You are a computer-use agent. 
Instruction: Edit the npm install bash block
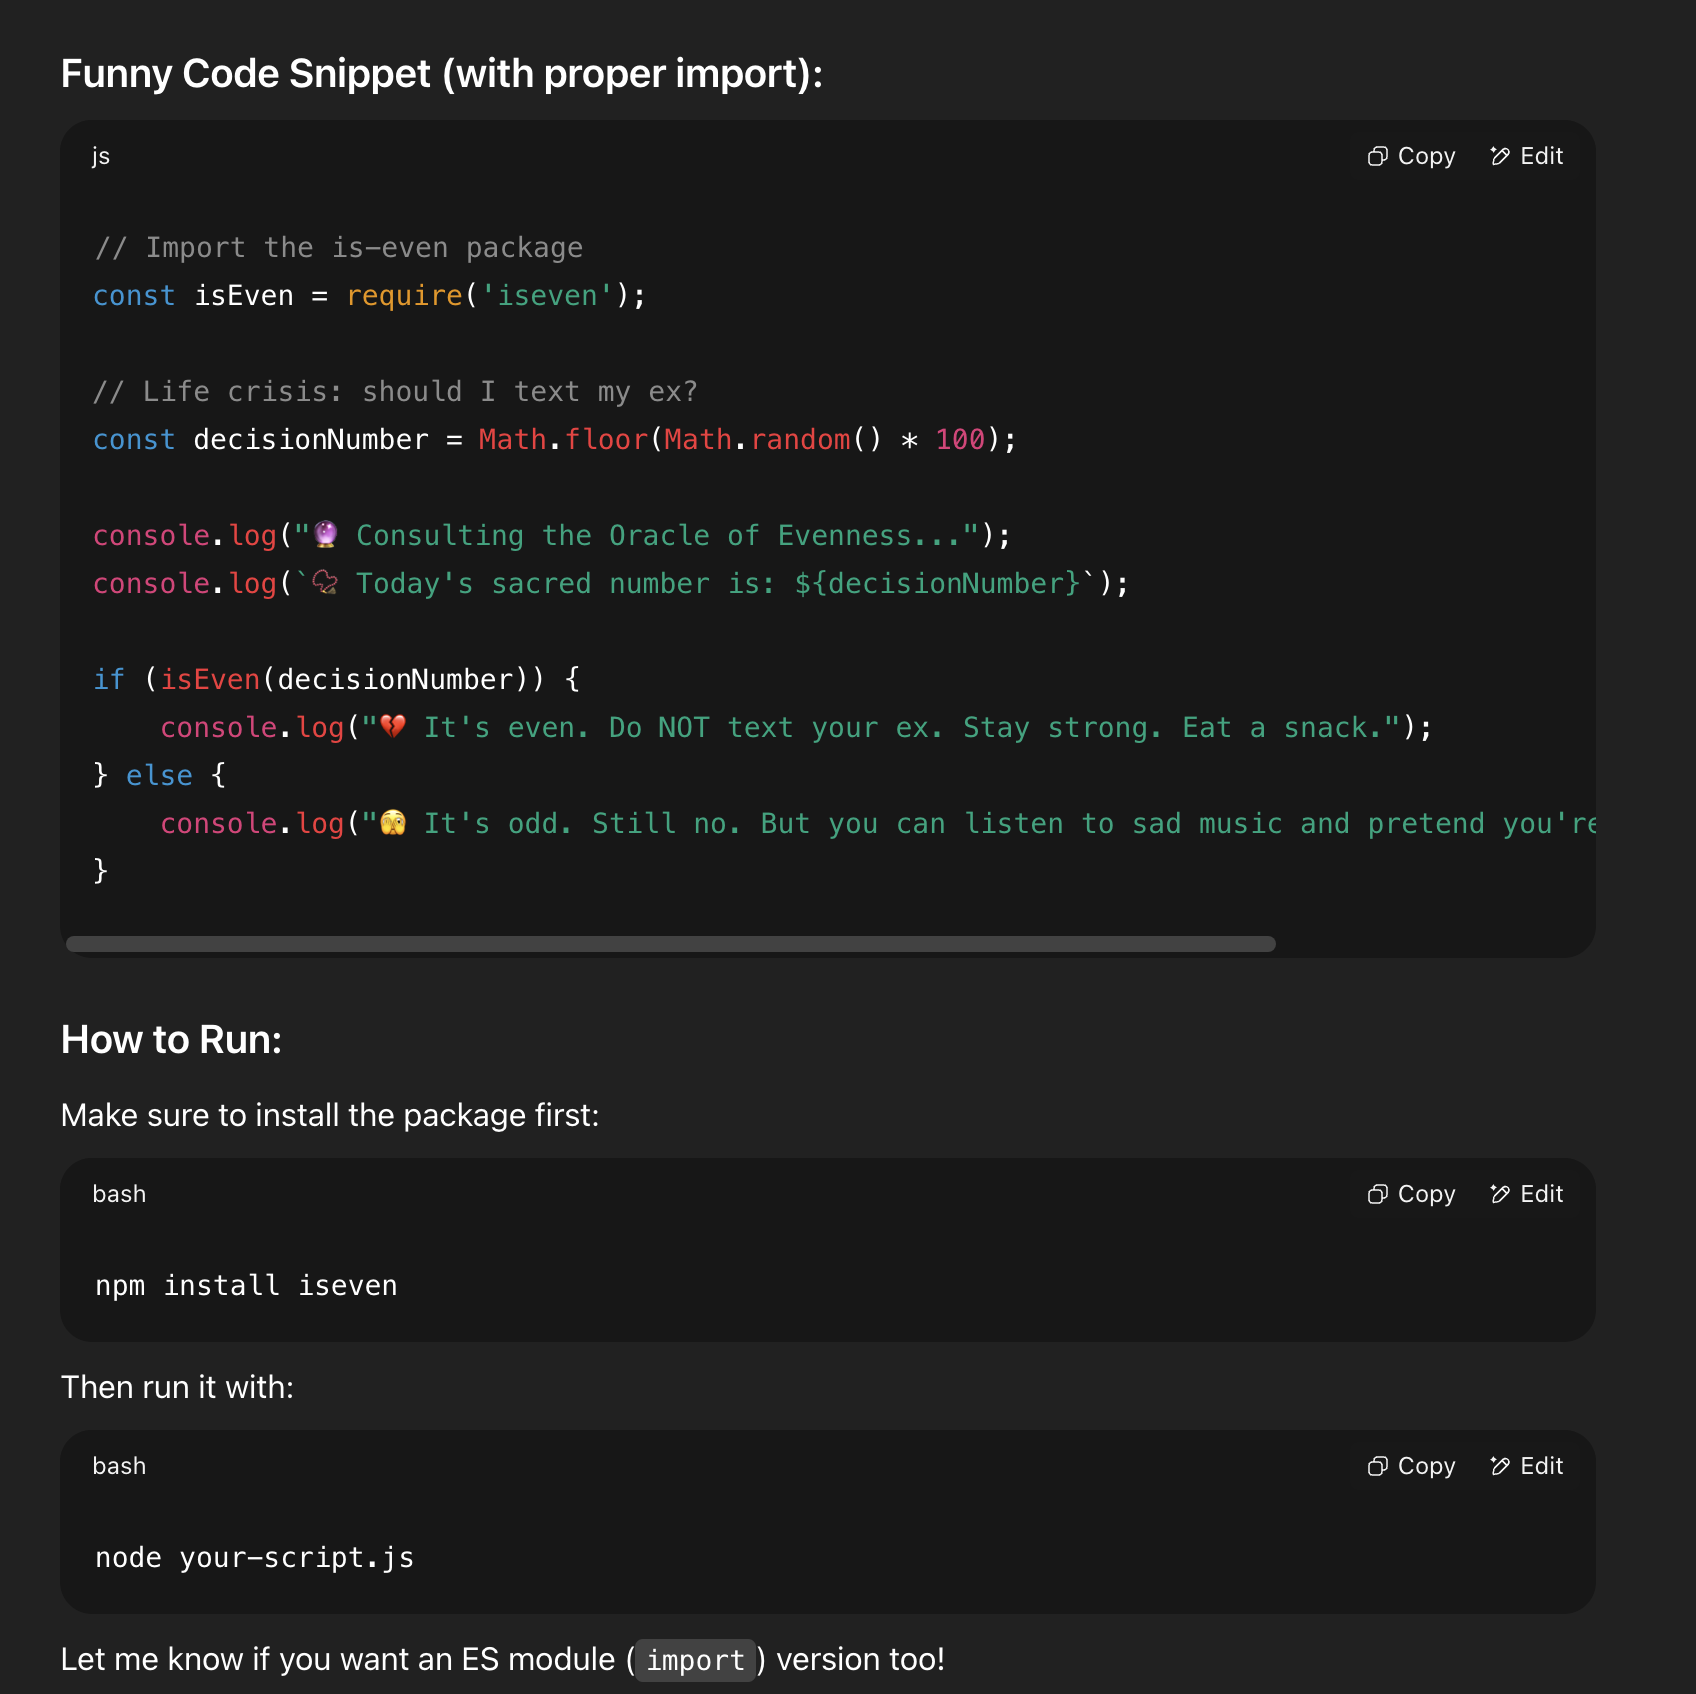(x=1526, y=1194)
